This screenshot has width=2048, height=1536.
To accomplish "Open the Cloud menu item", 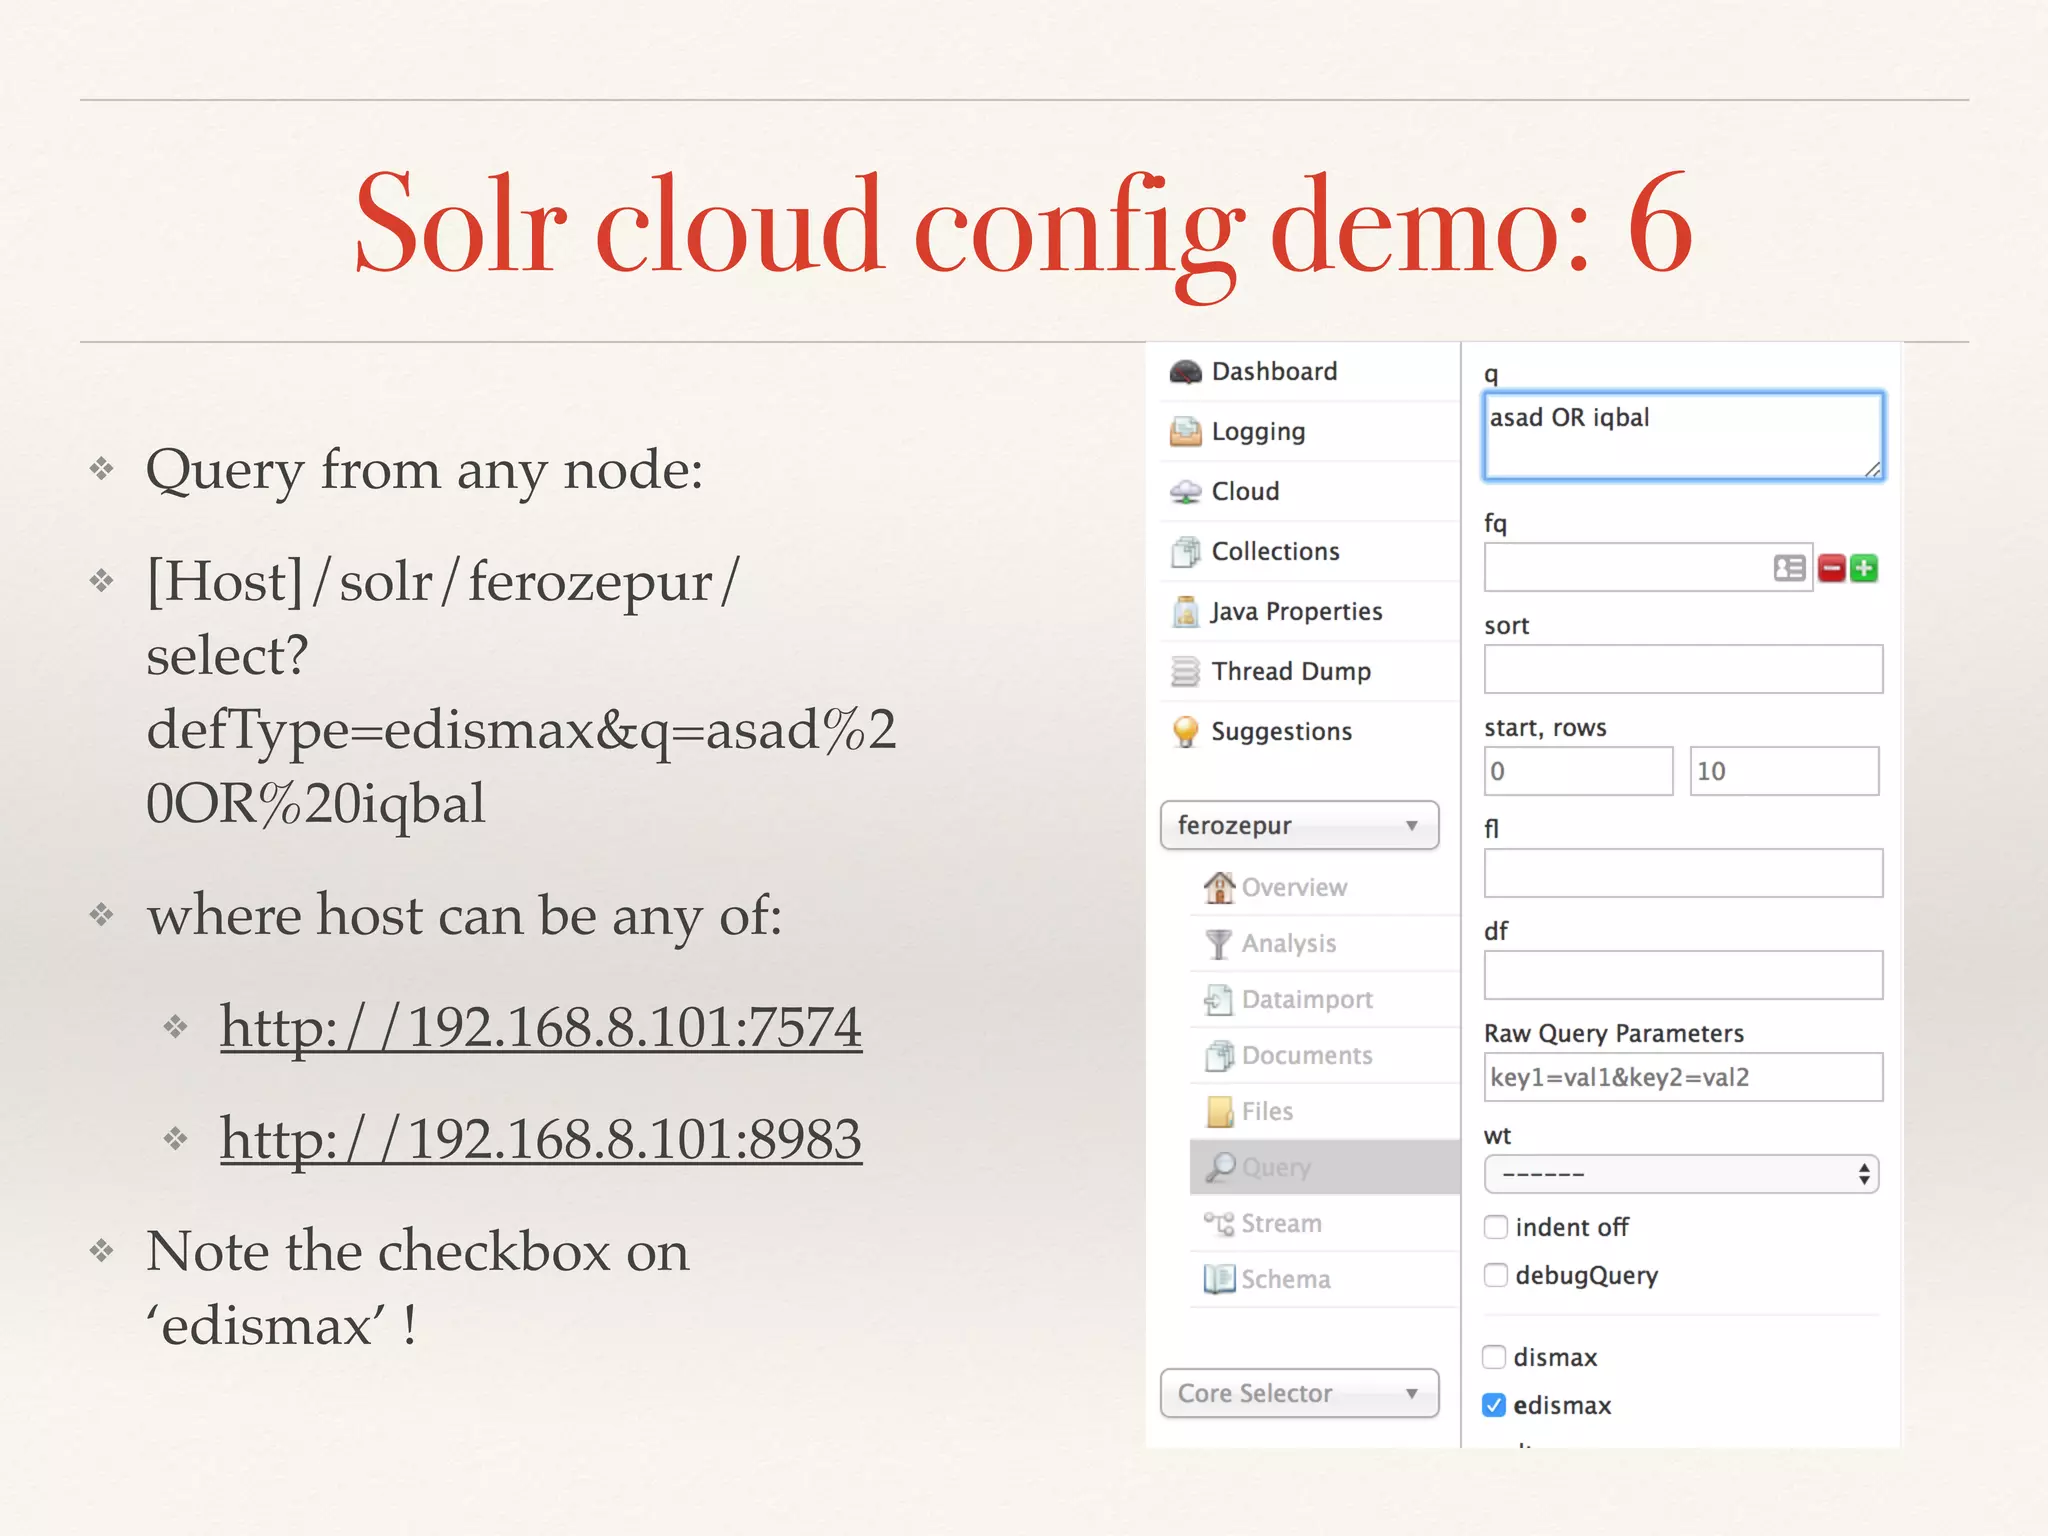I will tap(1310, 492).
